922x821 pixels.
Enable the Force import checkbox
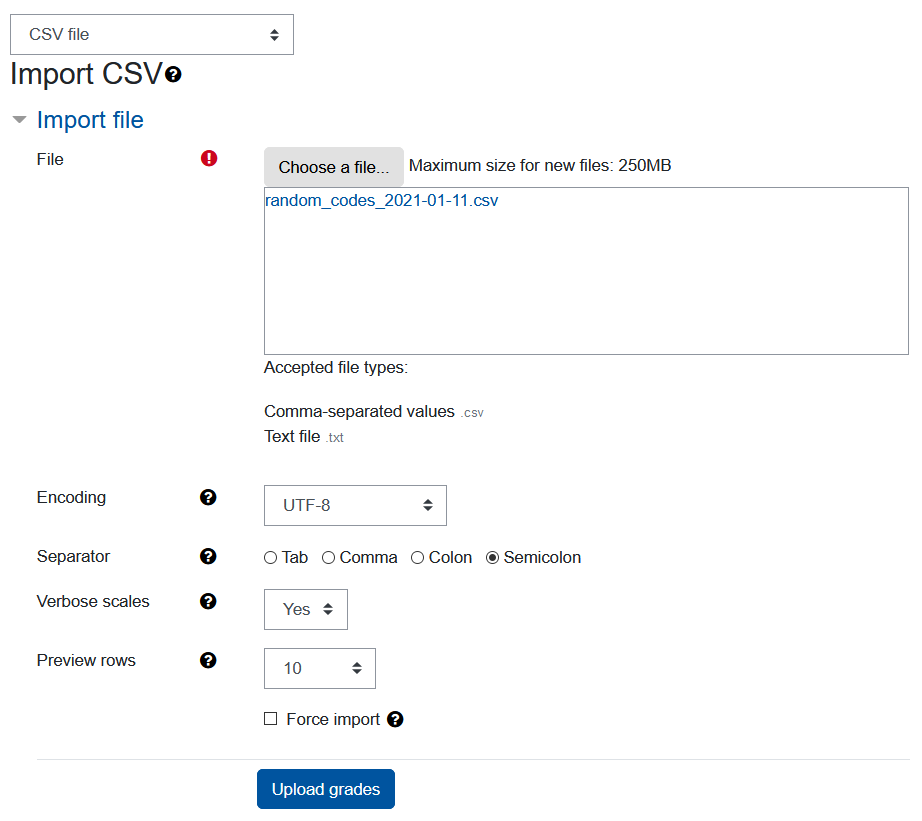270,719
